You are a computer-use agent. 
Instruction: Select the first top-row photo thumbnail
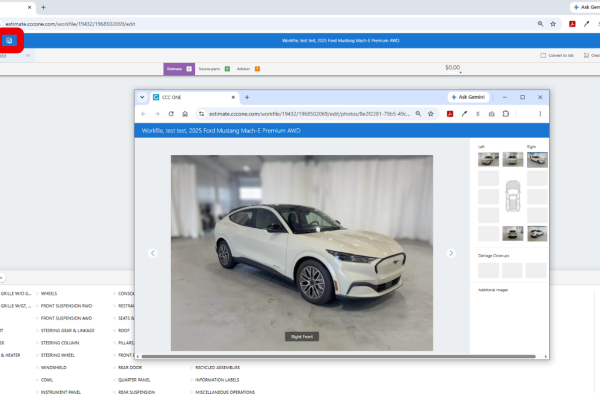tap(489, 159)
